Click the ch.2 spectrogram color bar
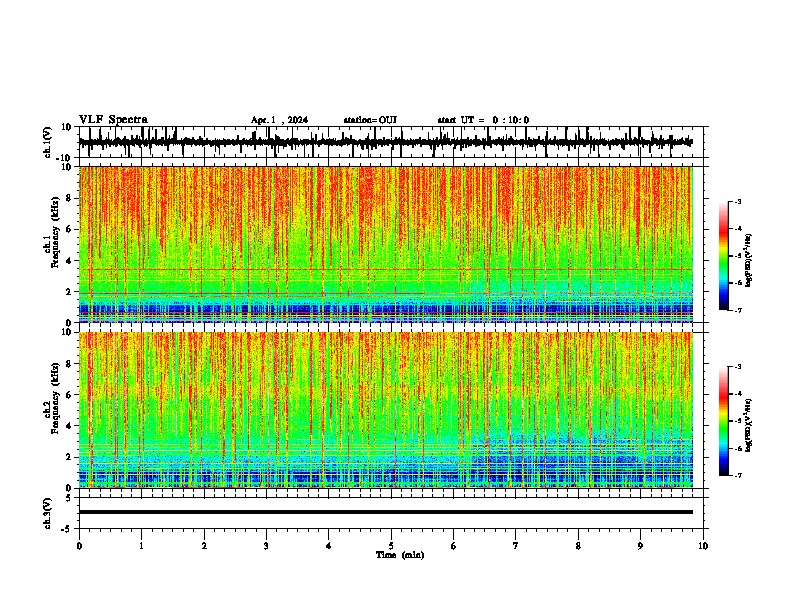Image resolution: width=792 pixels, height=612 pixels. (x=724, y=421)
